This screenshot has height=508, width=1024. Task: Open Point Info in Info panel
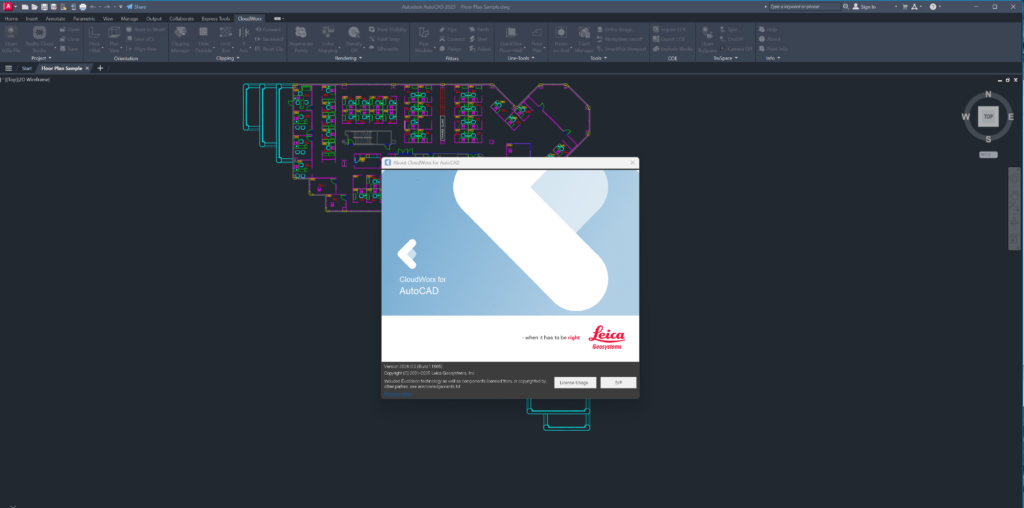[773, 48]
